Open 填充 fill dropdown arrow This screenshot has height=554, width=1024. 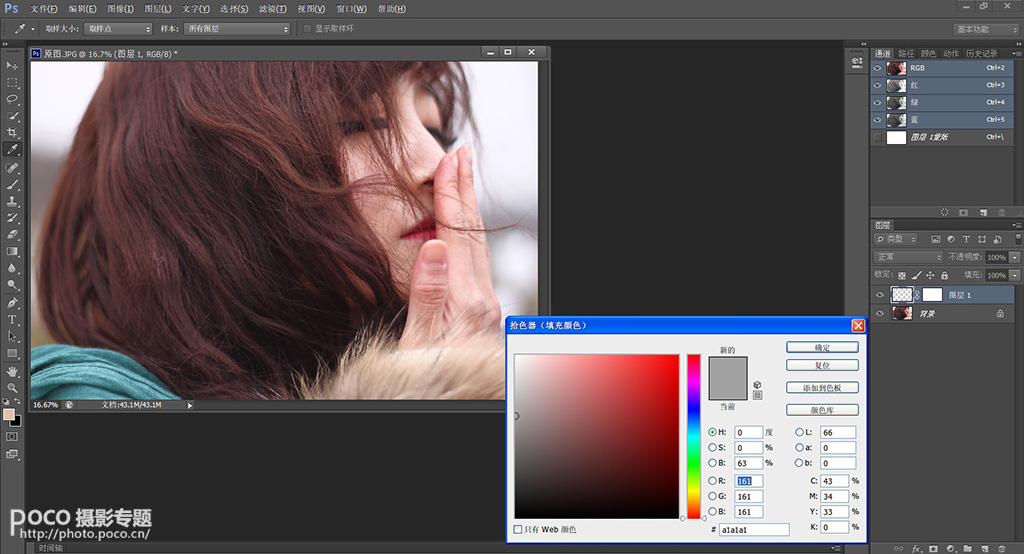(x=1015, y=276)
